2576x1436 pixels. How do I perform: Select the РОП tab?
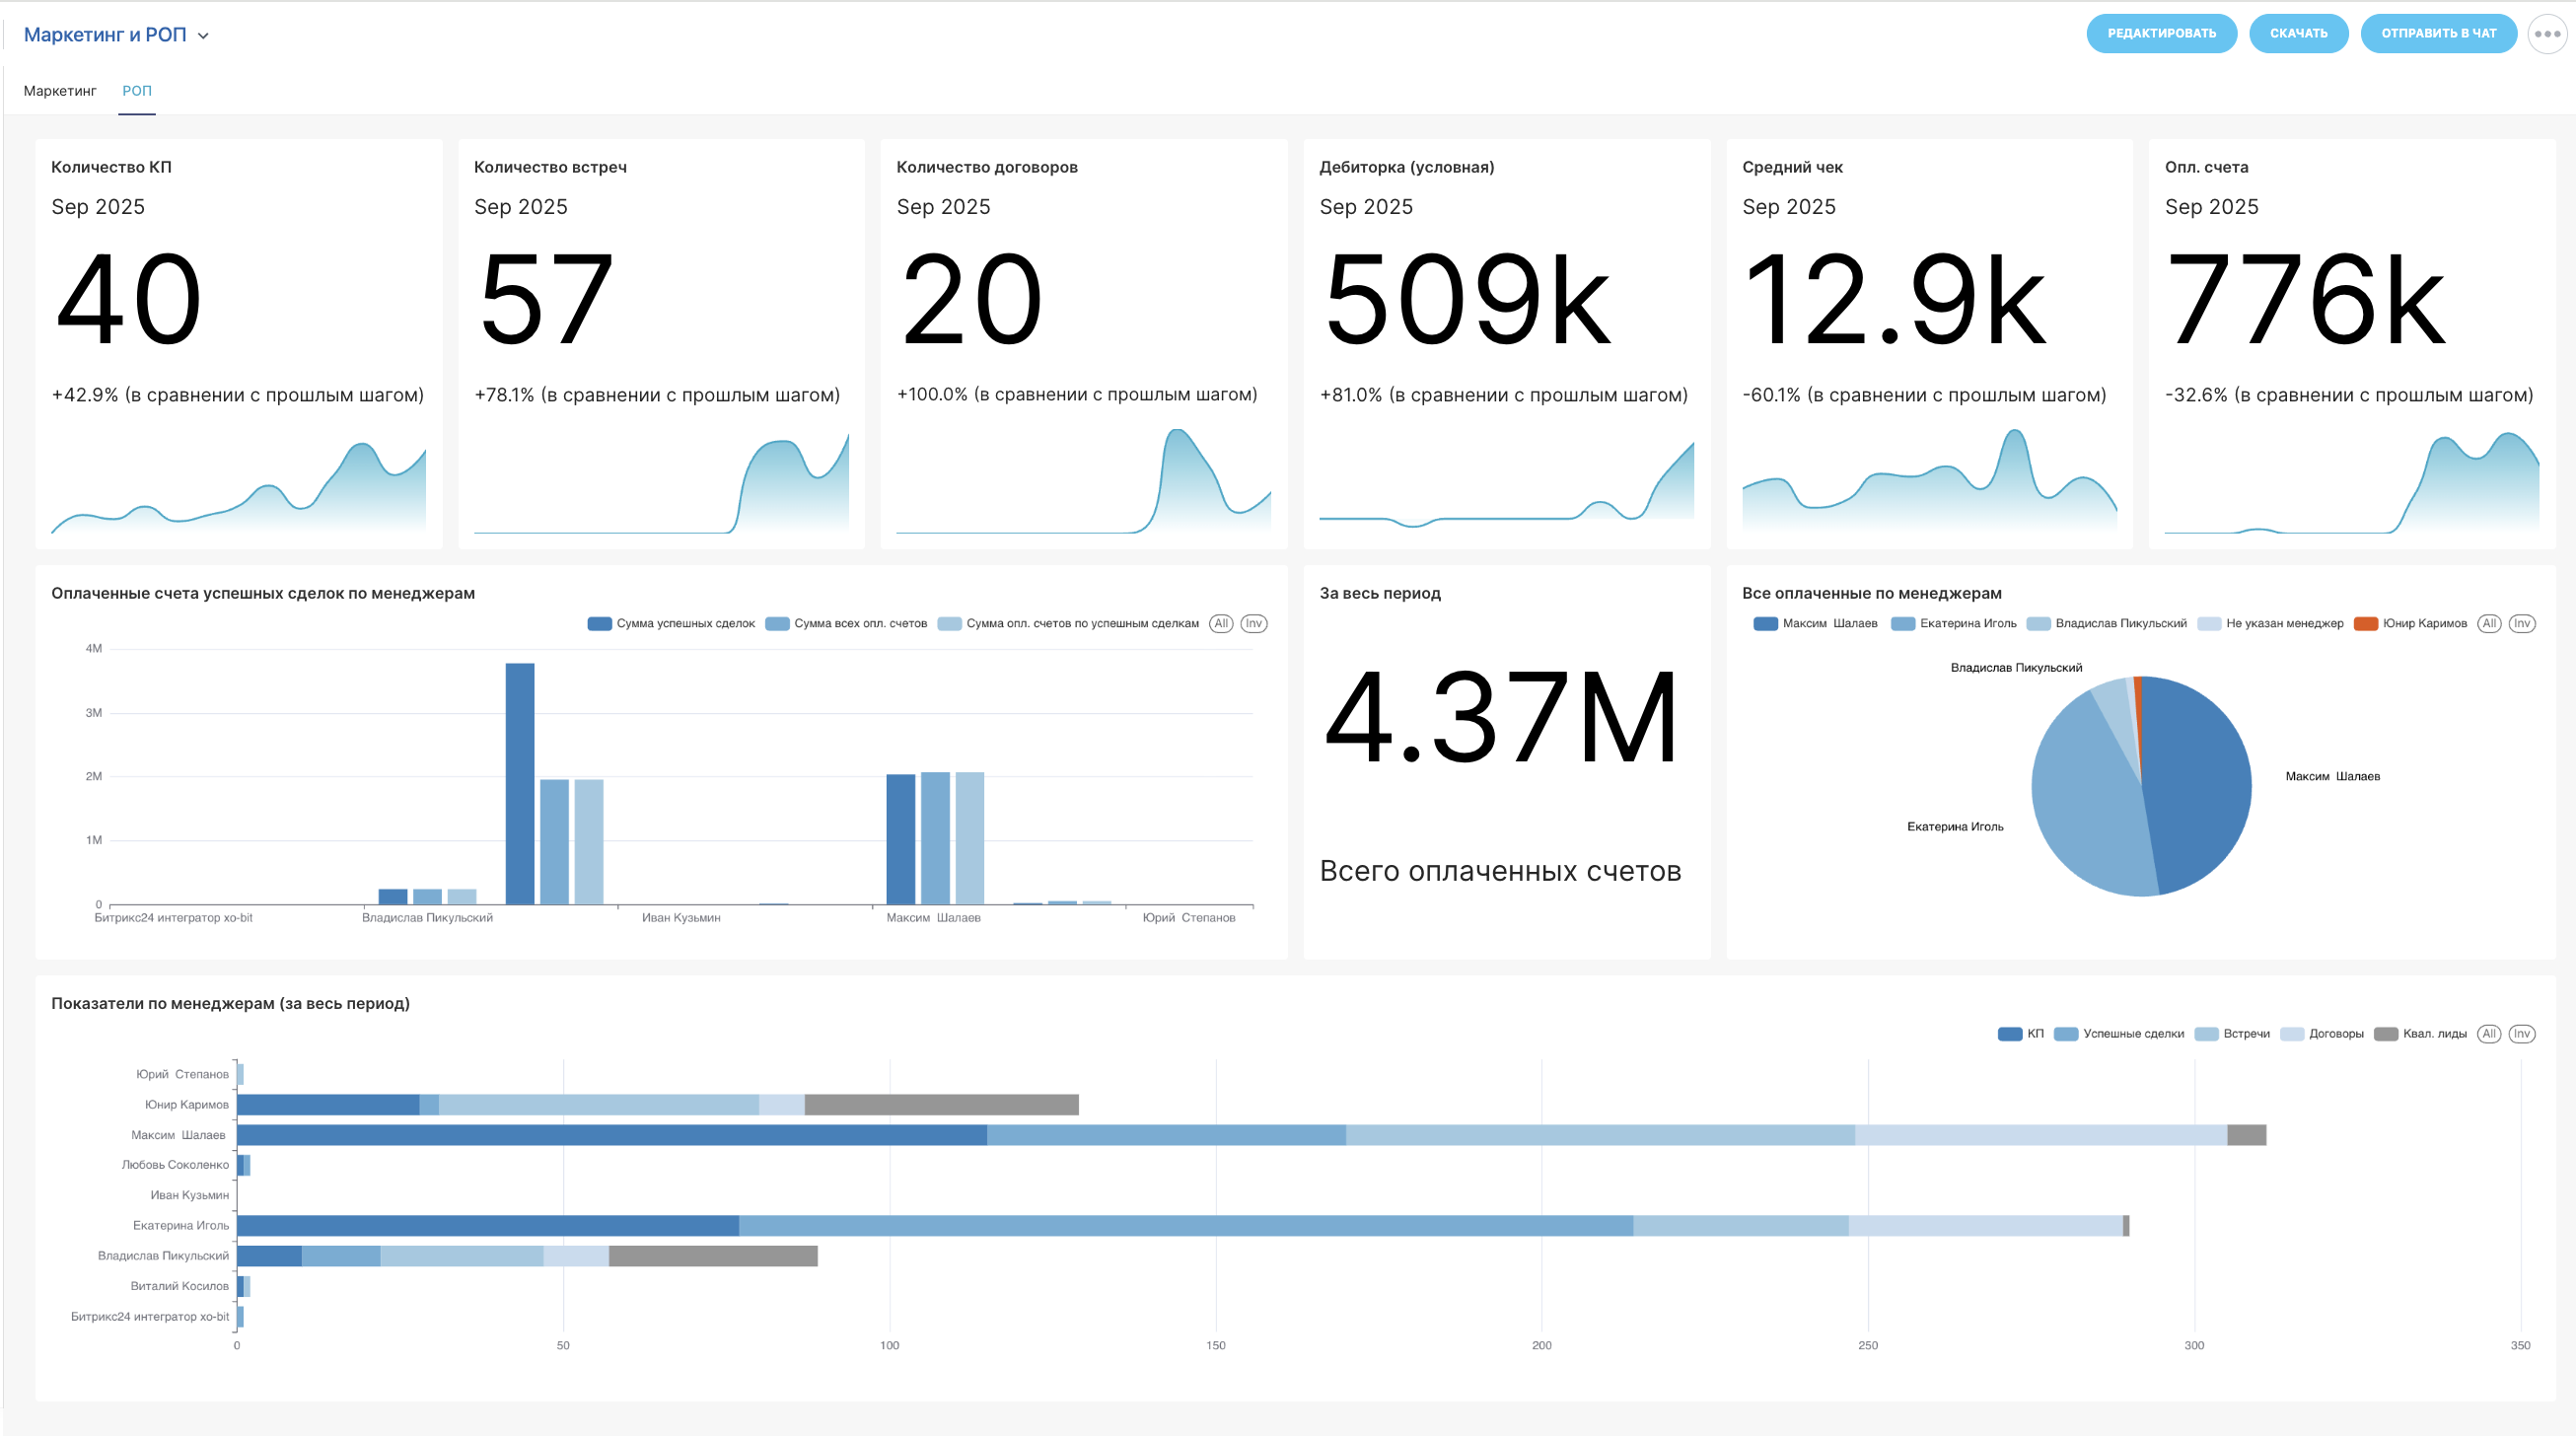tap(137, 91)
